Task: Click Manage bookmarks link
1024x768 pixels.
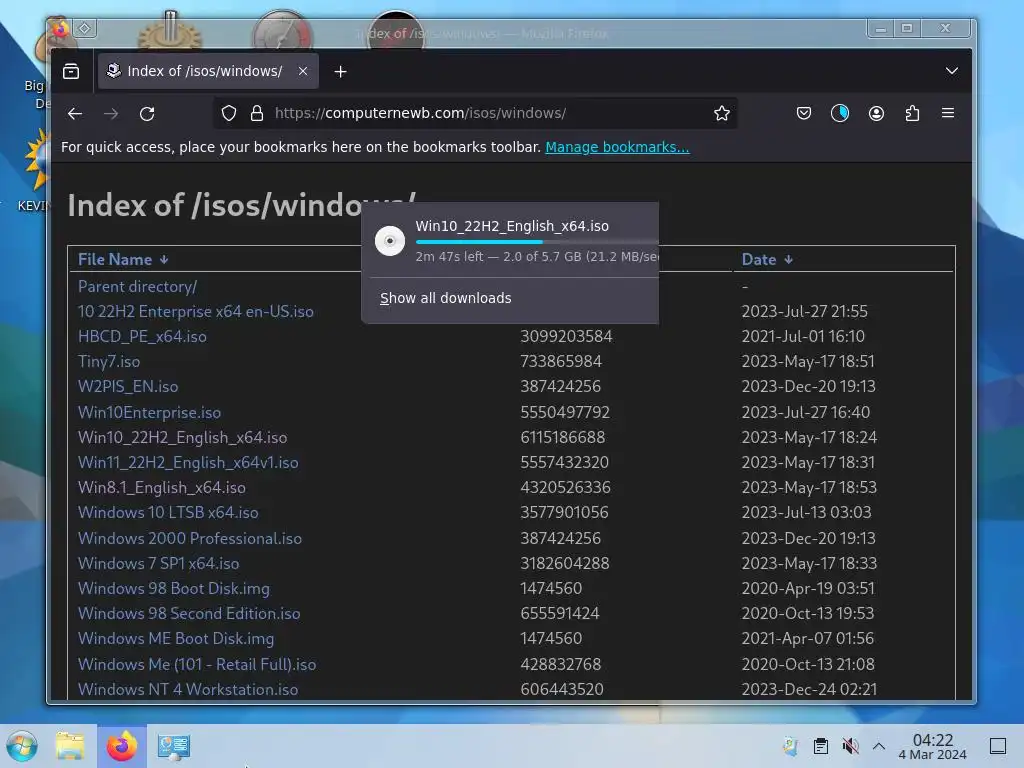Action: [617, 147]
